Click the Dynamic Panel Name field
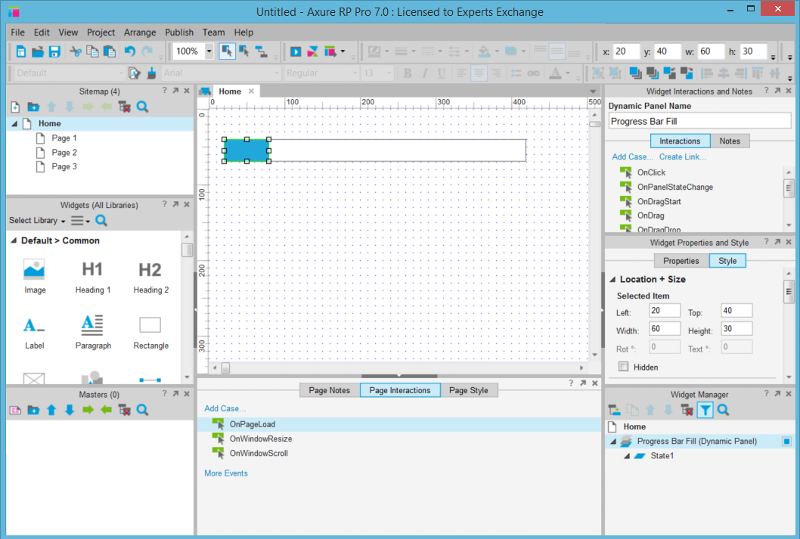 (699, 121)
